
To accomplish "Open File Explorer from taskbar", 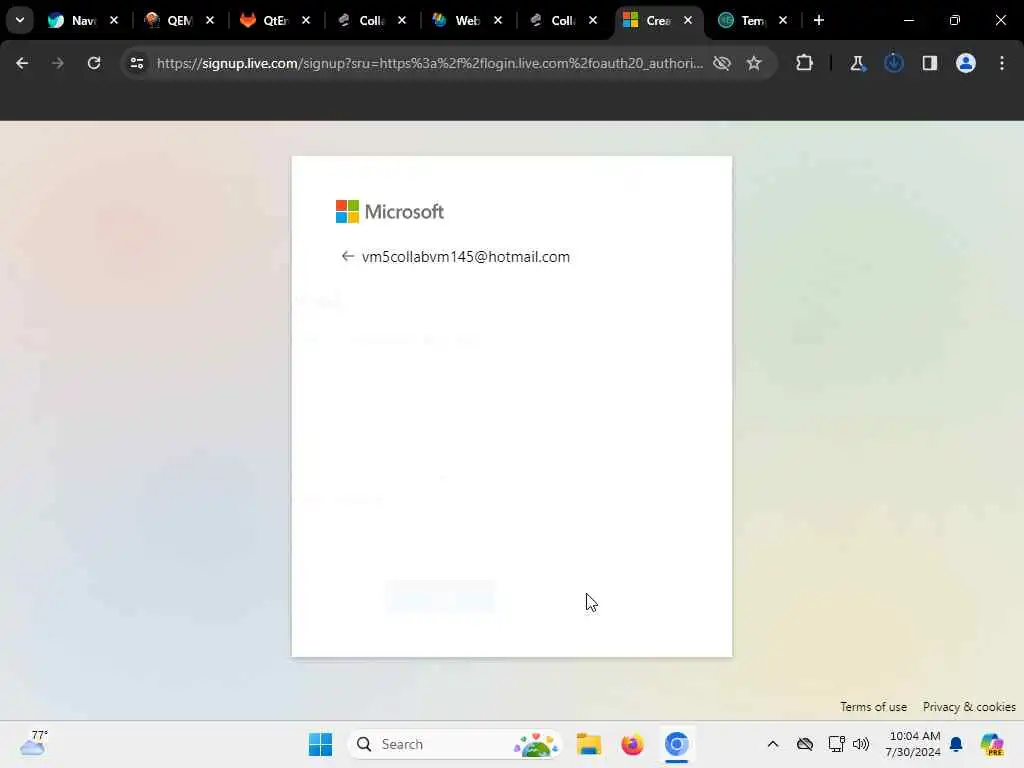I will [588, 744].
